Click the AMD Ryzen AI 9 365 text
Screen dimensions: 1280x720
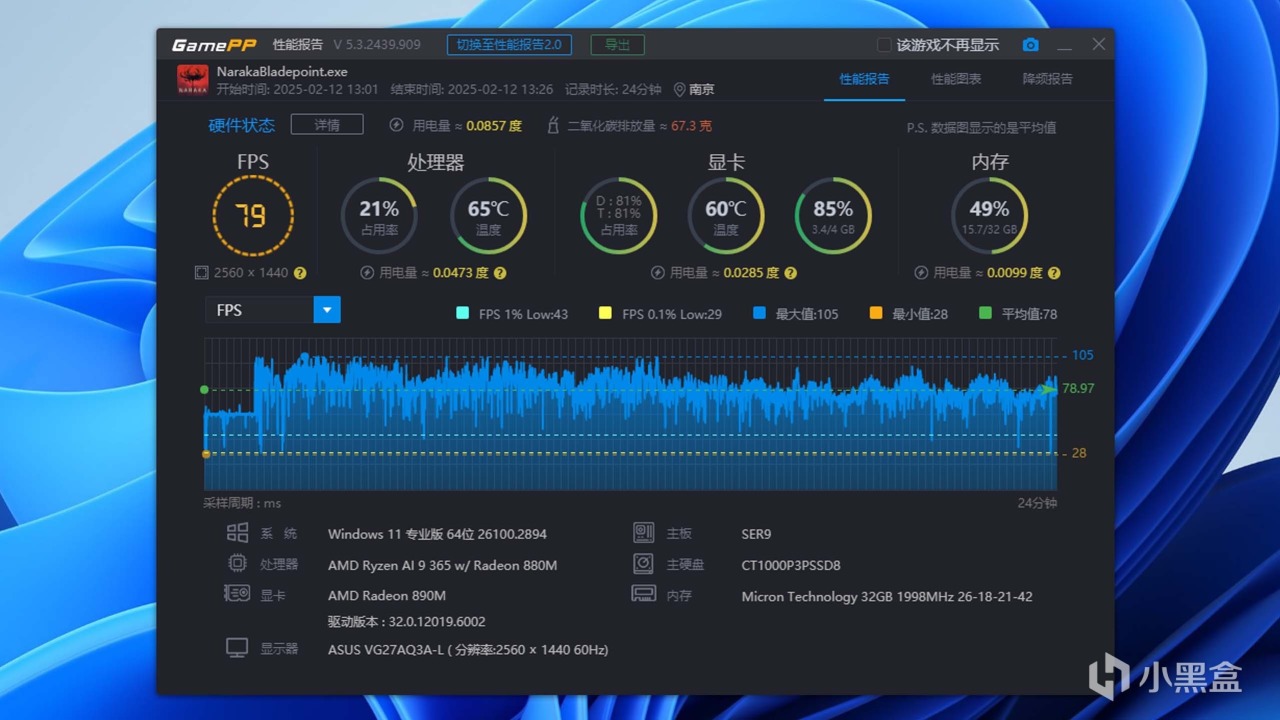point(442,565)
